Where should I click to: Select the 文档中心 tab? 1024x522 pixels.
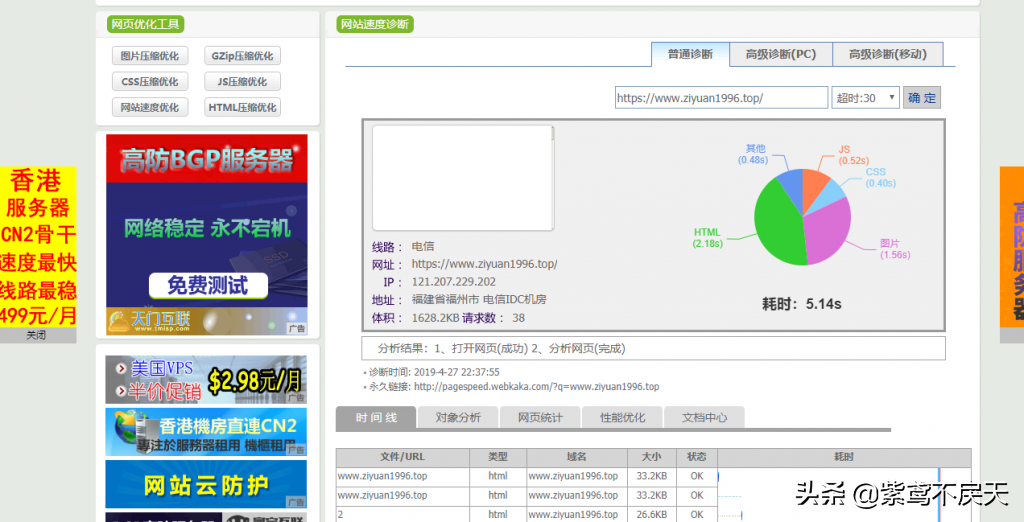point(704,417)
